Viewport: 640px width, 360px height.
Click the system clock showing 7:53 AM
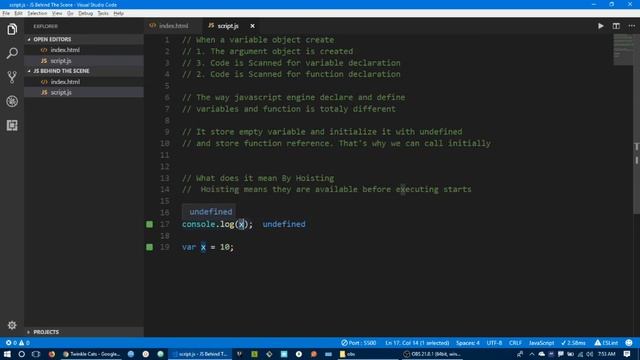[607, 354]
